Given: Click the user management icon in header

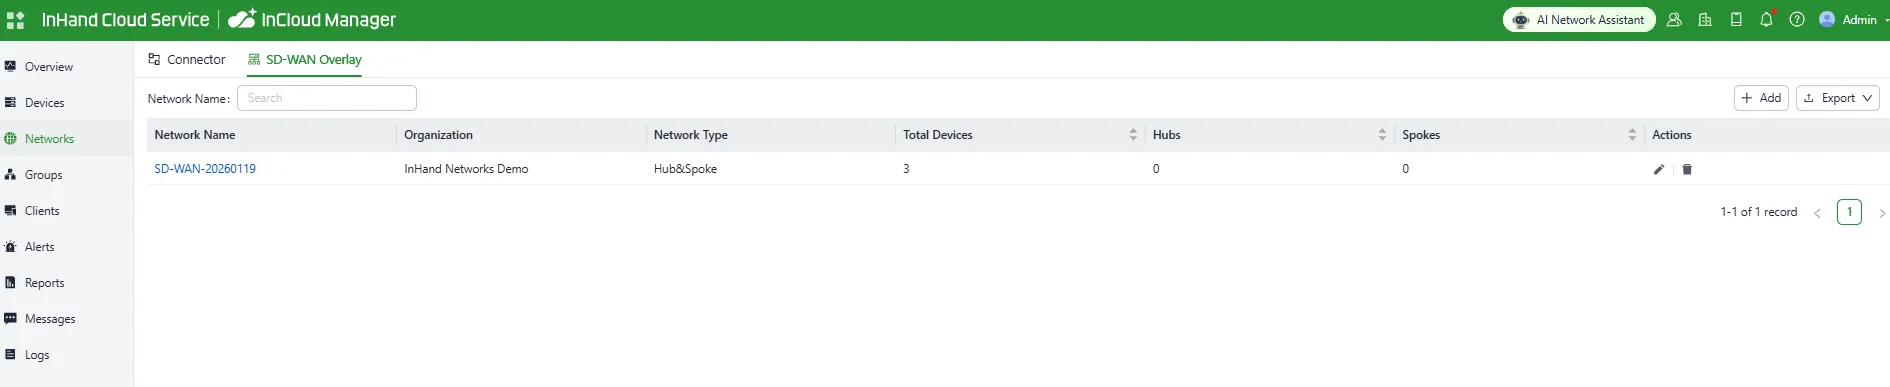Looking at the screenshot, I should tap(1674, 20).
